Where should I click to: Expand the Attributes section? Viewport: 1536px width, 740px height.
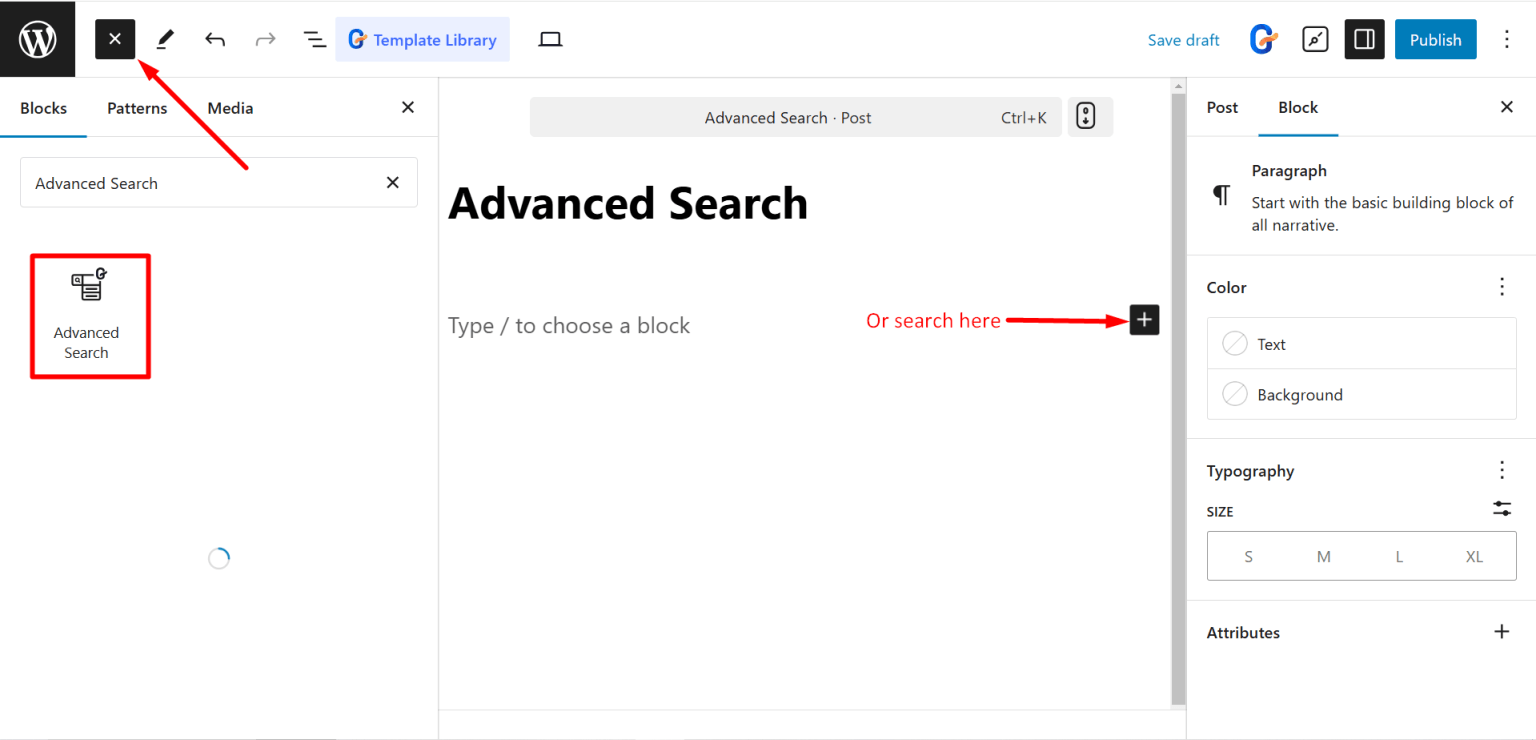(1501, 631)
